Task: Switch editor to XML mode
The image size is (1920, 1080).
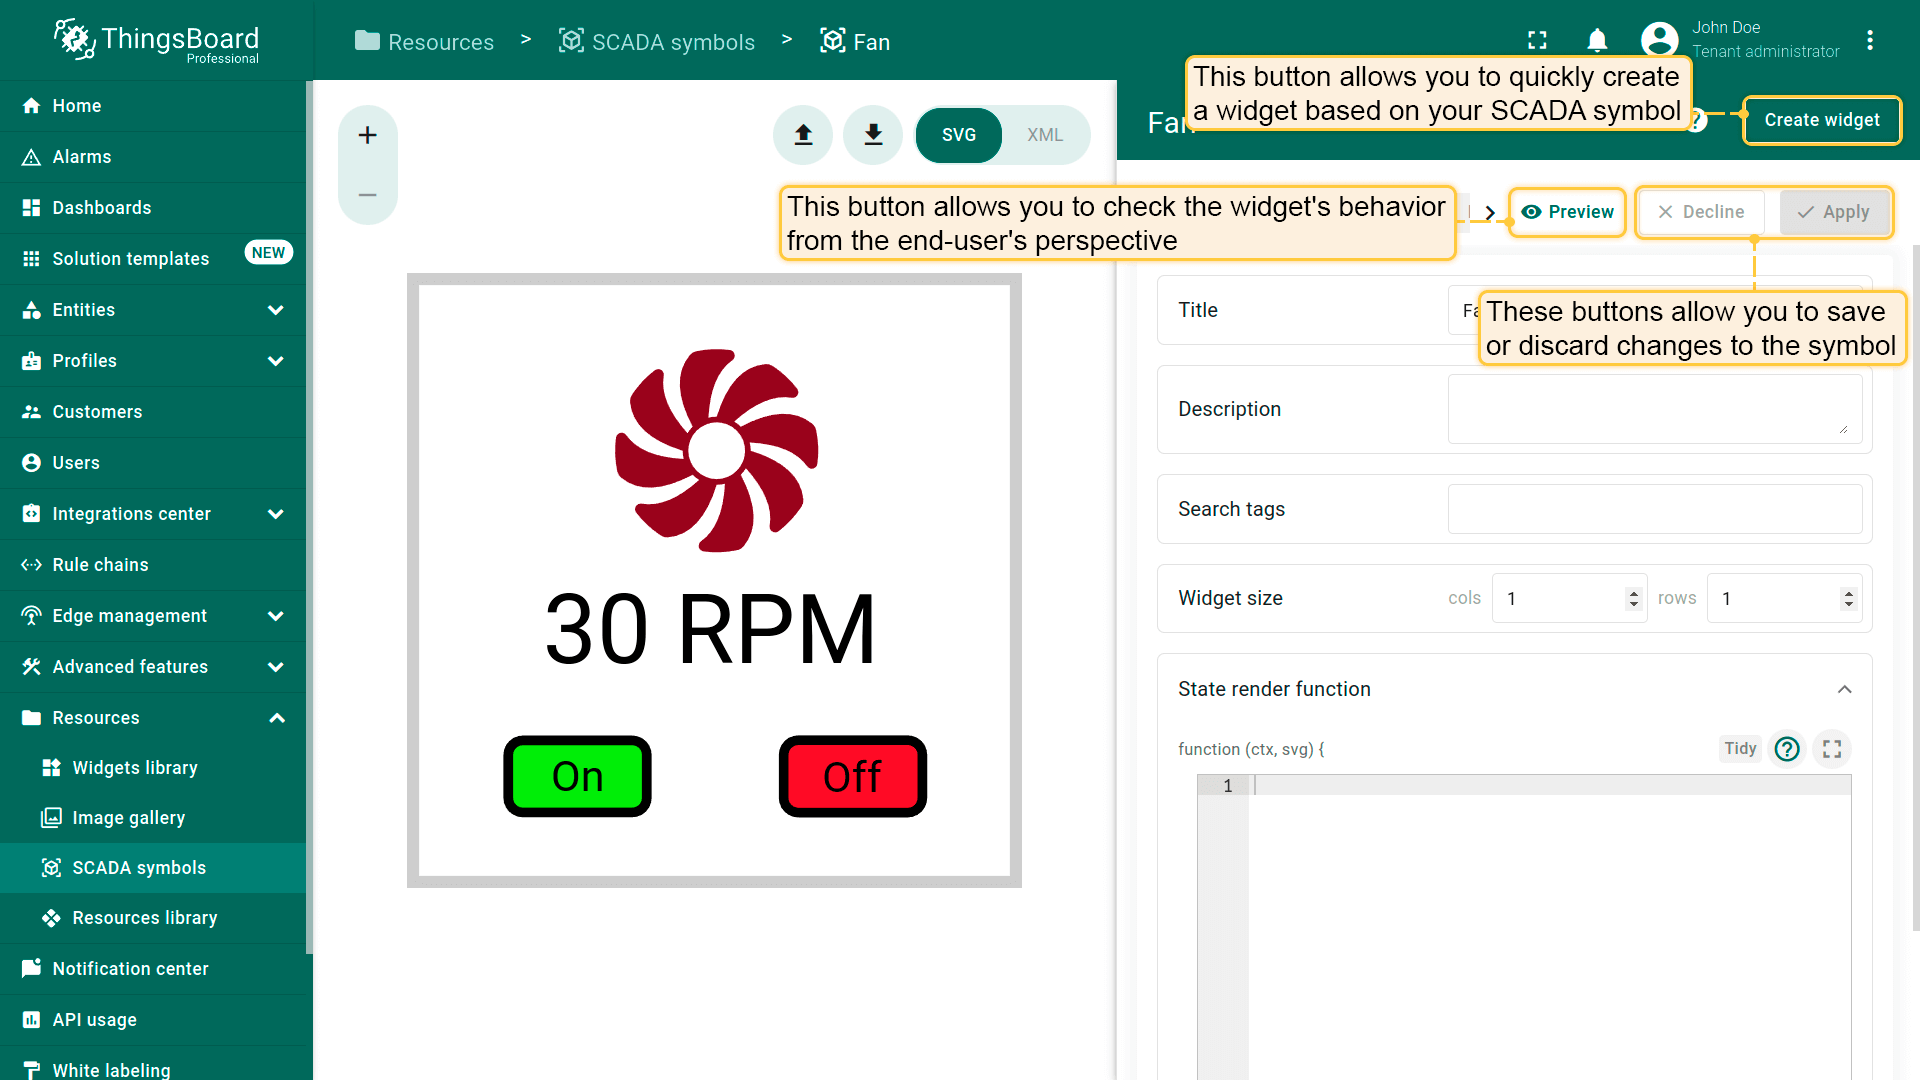Action: coord(1044,135)
